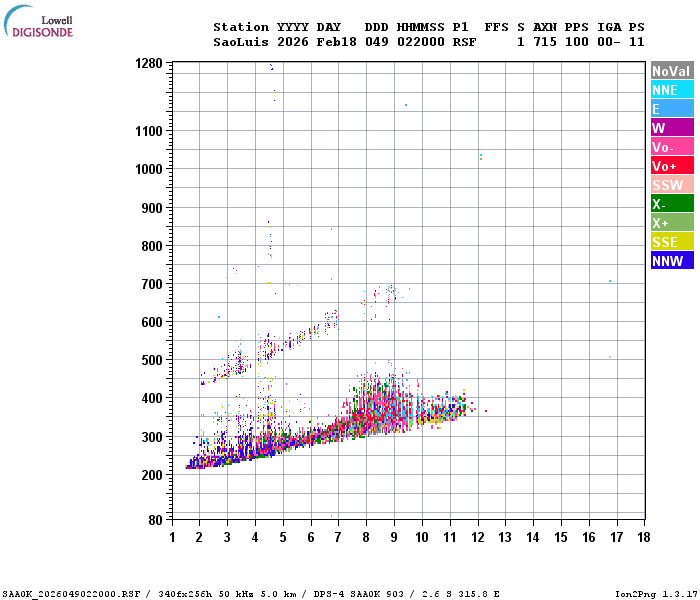Click the 16 MHz frequency axis label

pos(589,537)
